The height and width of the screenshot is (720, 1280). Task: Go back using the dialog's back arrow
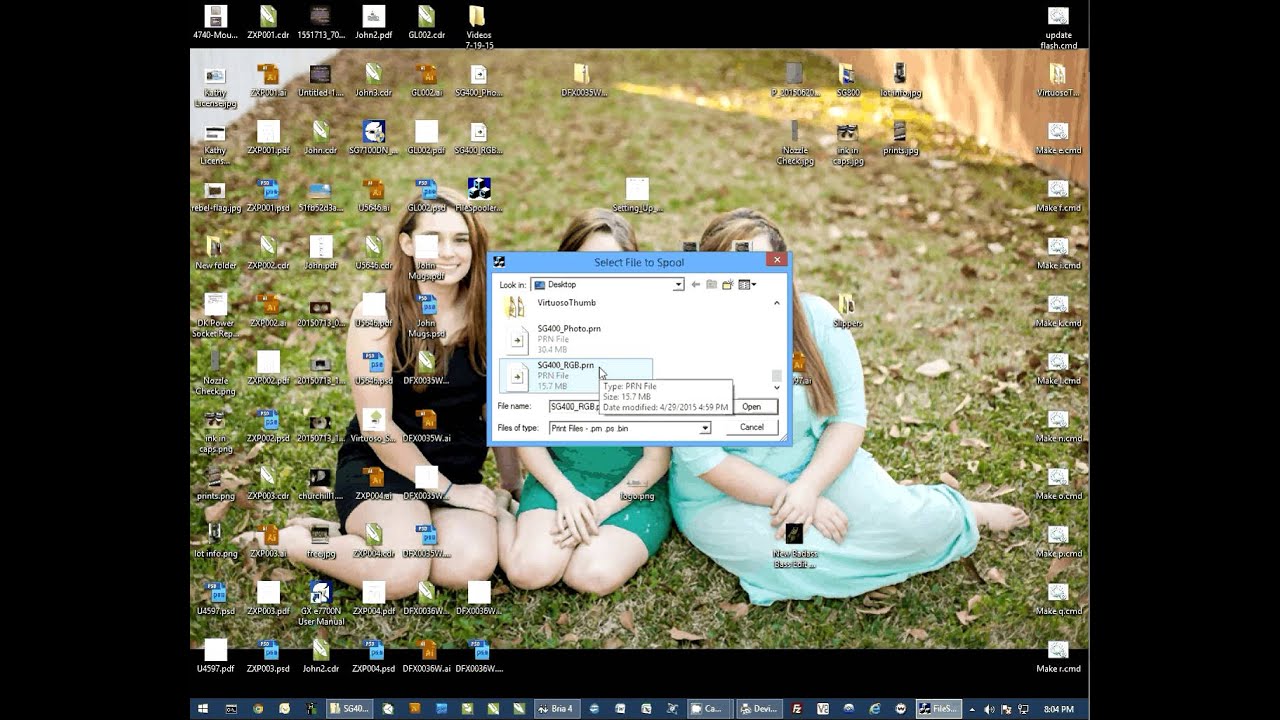(696, 285)
